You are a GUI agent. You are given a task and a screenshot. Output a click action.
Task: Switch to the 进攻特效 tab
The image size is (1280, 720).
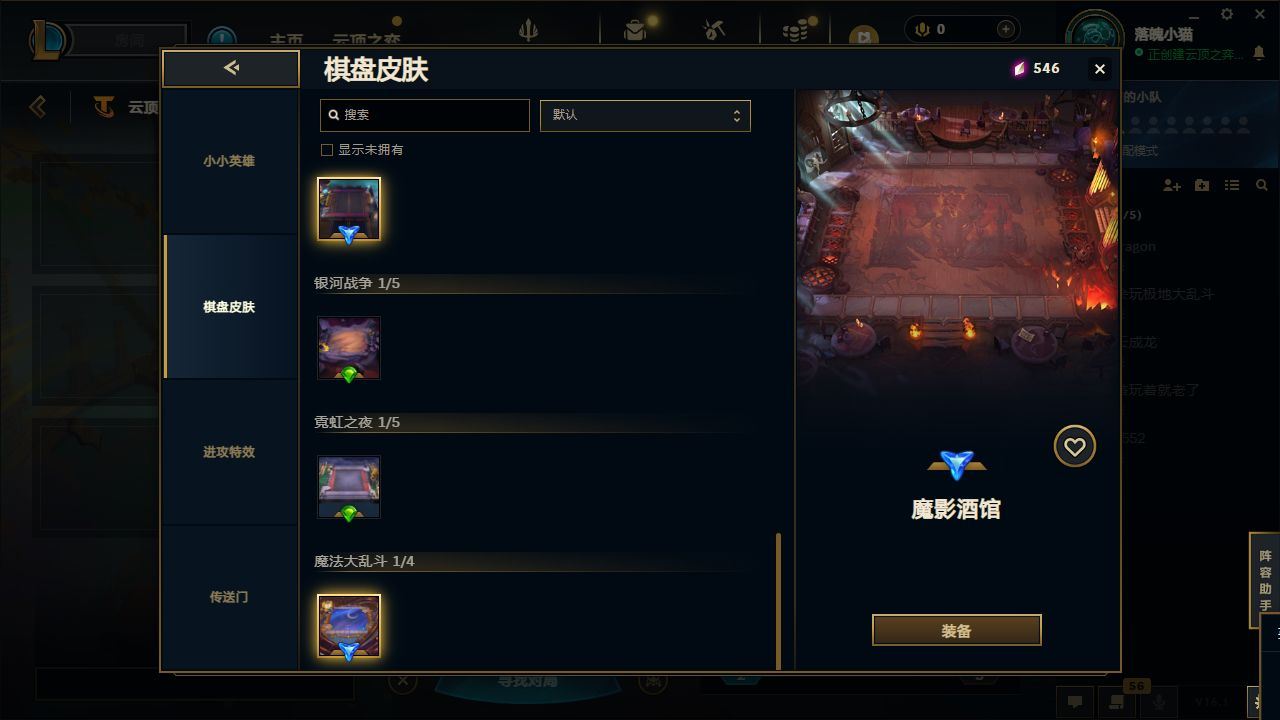[229, 452]
